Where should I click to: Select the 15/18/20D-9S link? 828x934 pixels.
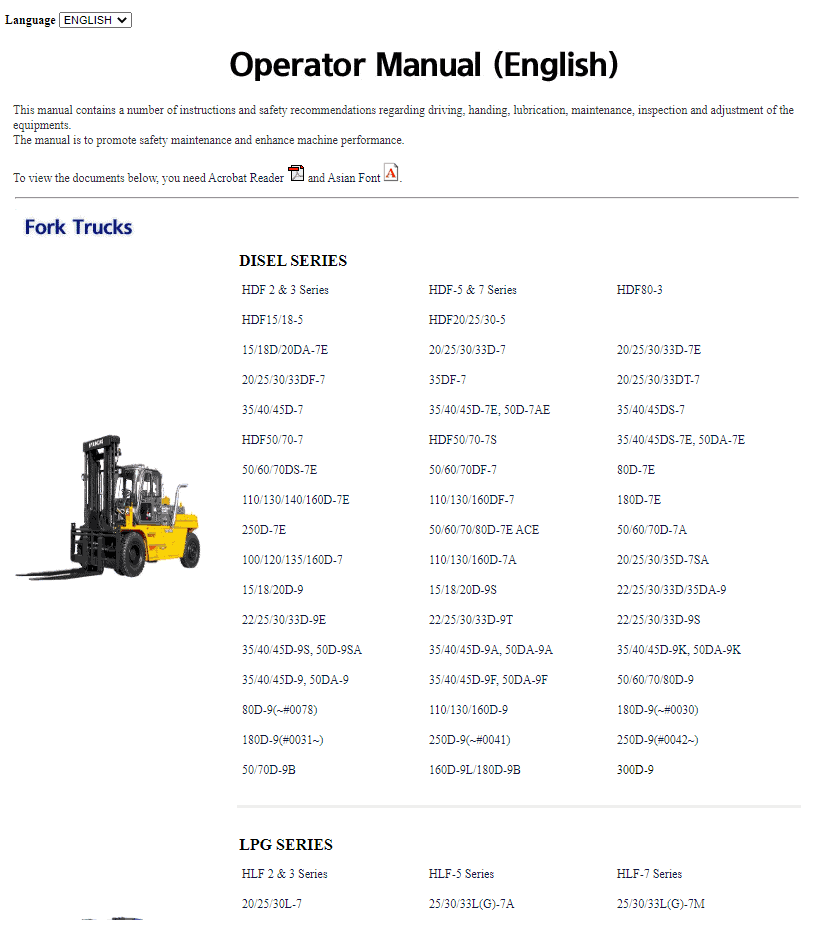pos(462,590)
